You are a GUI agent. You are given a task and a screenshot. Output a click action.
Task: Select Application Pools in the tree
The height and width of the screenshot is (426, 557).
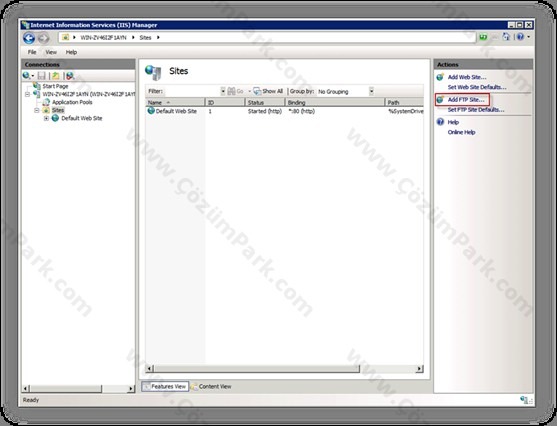pos(72,102)
